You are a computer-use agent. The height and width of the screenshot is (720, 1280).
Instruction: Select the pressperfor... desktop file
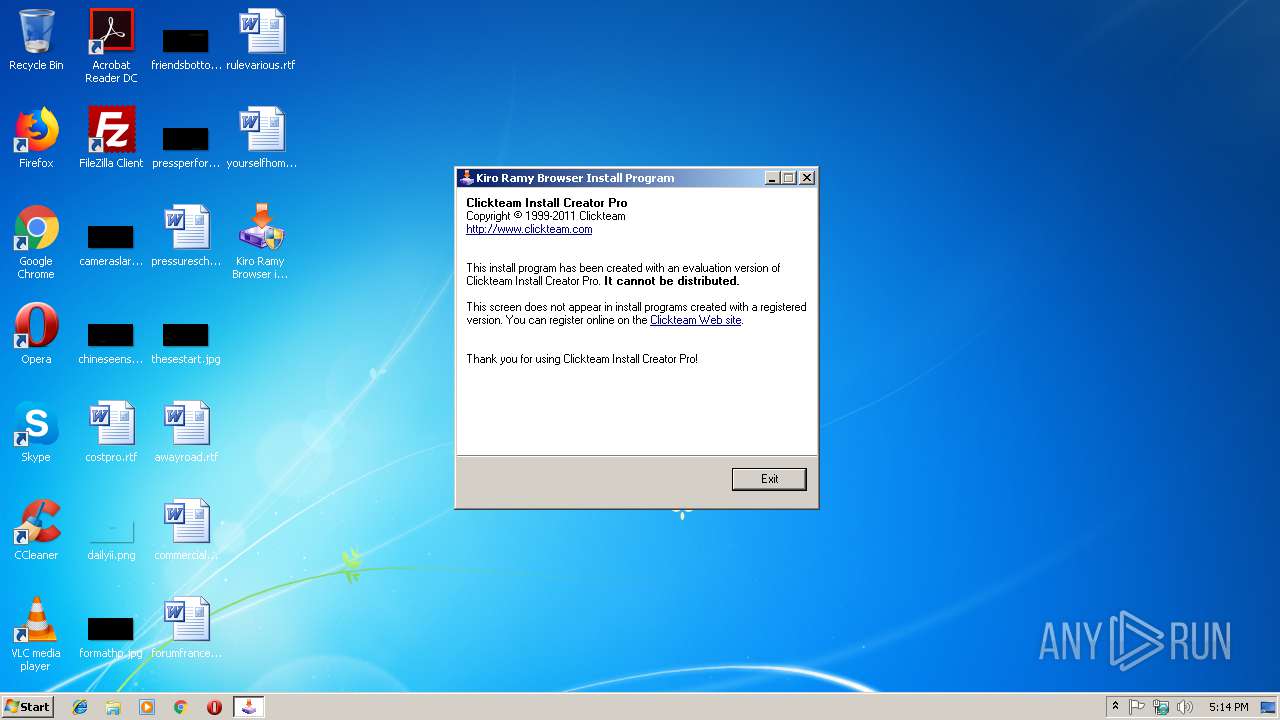(186, 146)
